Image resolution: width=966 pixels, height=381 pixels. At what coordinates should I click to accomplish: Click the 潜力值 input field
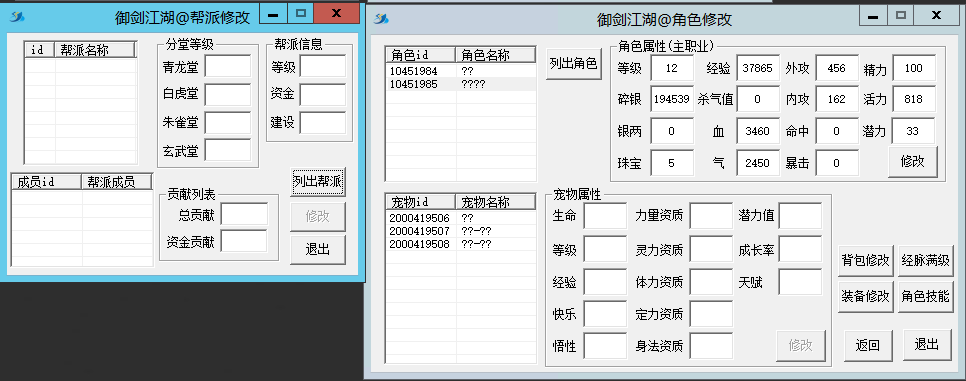[x=800, y=216]
